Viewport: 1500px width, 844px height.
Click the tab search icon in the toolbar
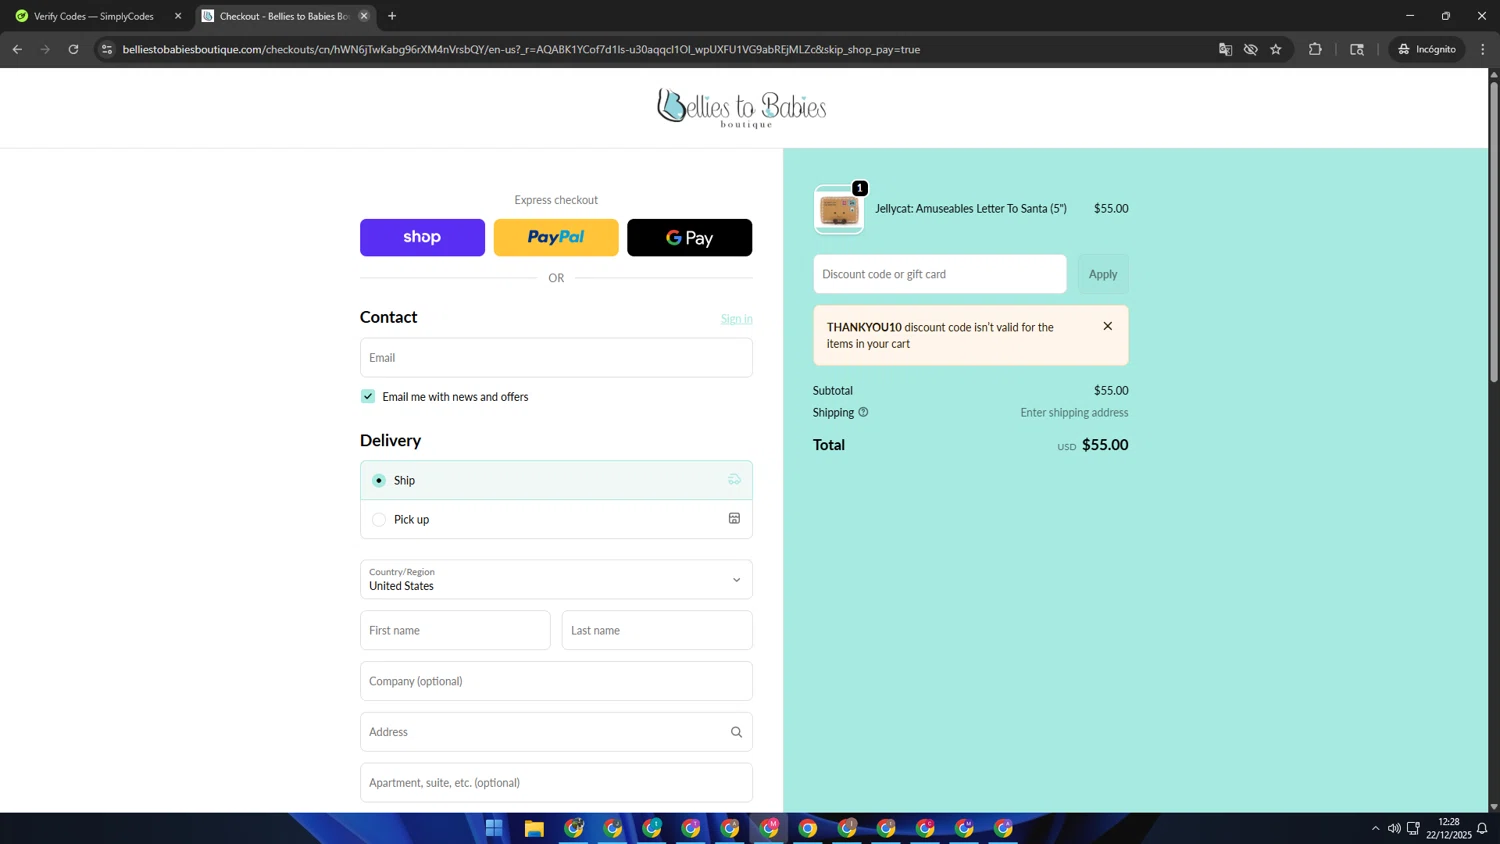pos(1357,49)
